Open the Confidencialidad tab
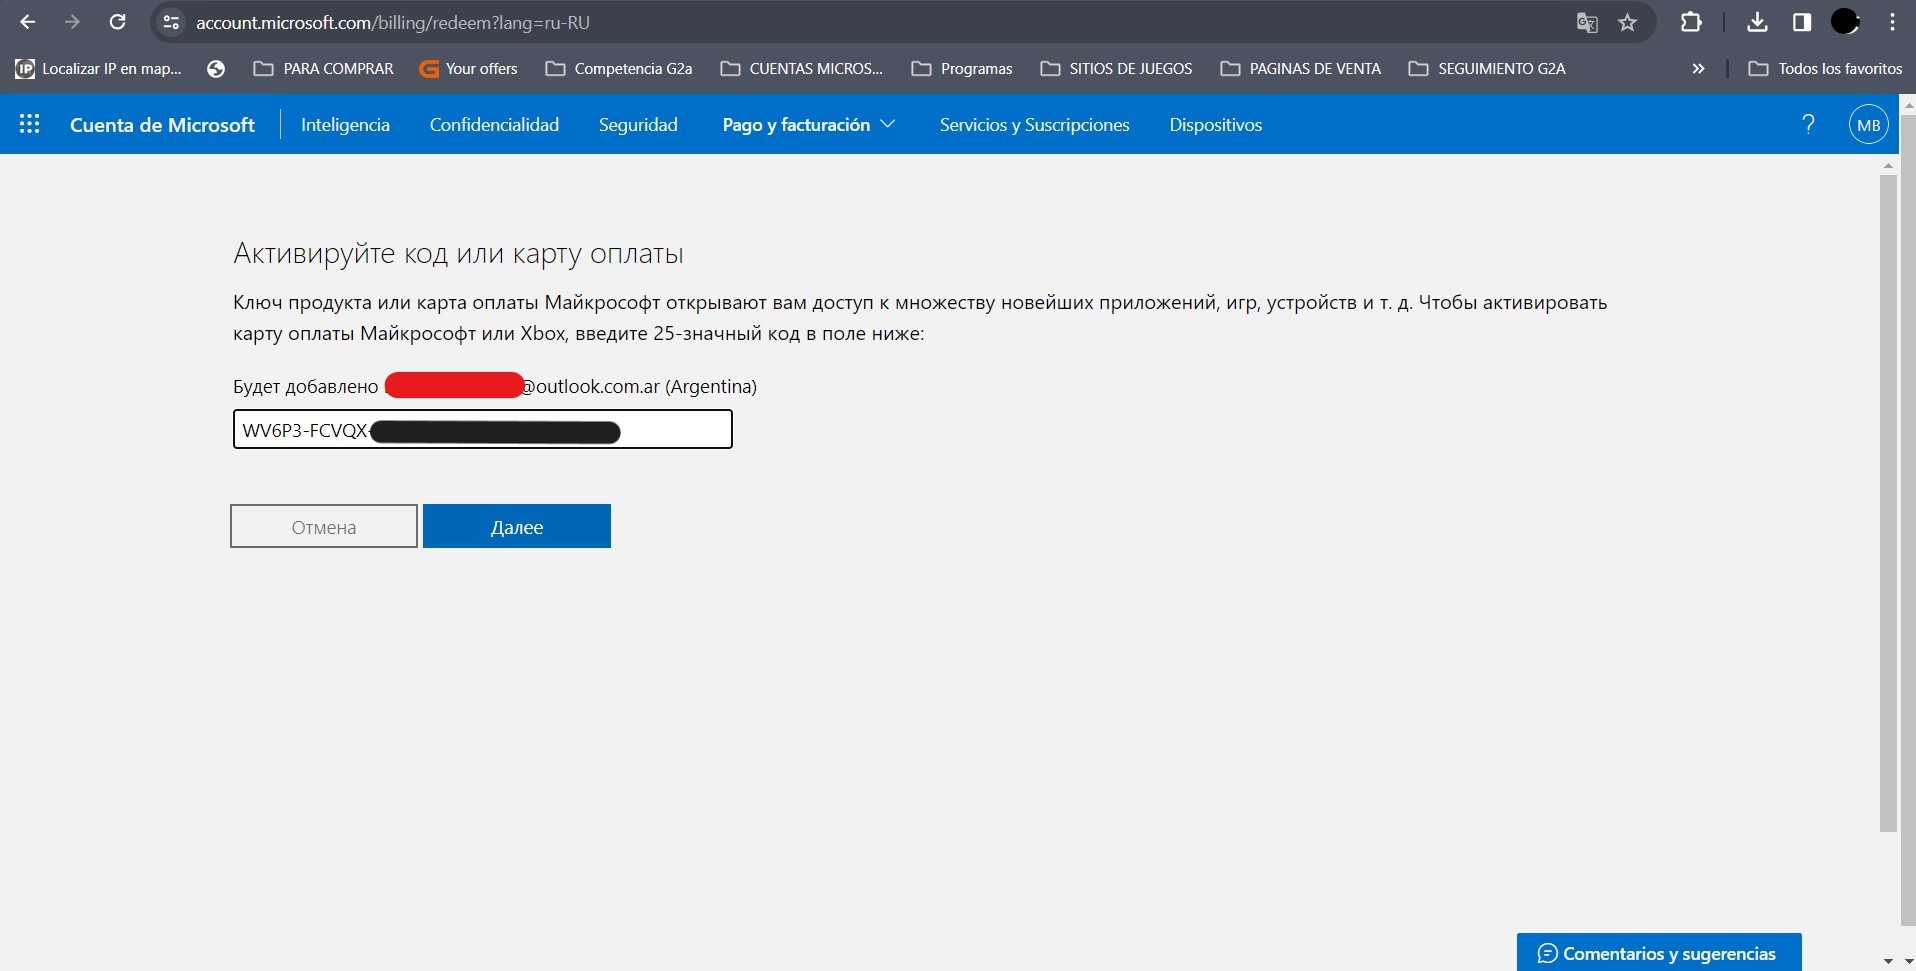Screen dimensions: 1916x971 pyautogui.click(x=494, y=125)
